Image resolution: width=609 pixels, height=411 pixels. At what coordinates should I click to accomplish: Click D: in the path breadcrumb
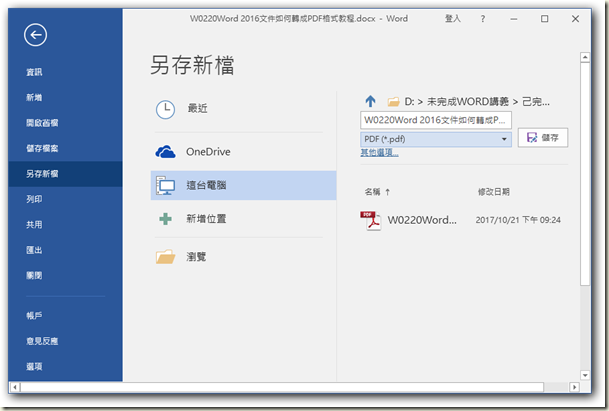coord(409,102)
